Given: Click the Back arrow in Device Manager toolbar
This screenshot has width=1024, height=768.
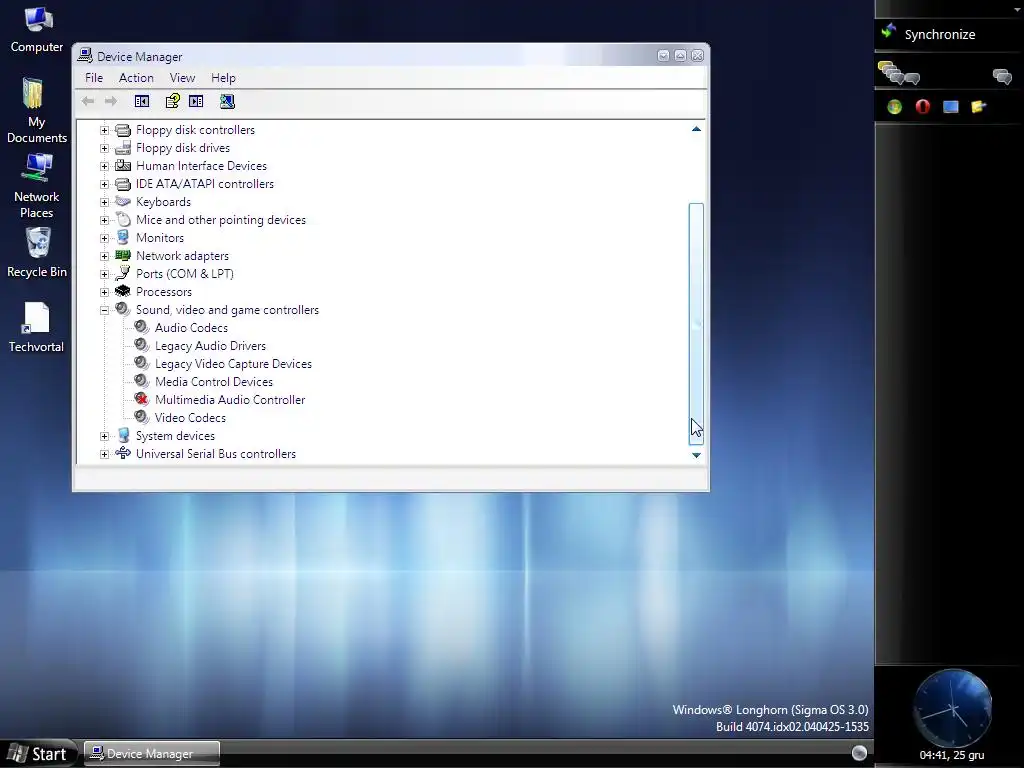Looking at the screenshot, I should (x=88, y=101).
